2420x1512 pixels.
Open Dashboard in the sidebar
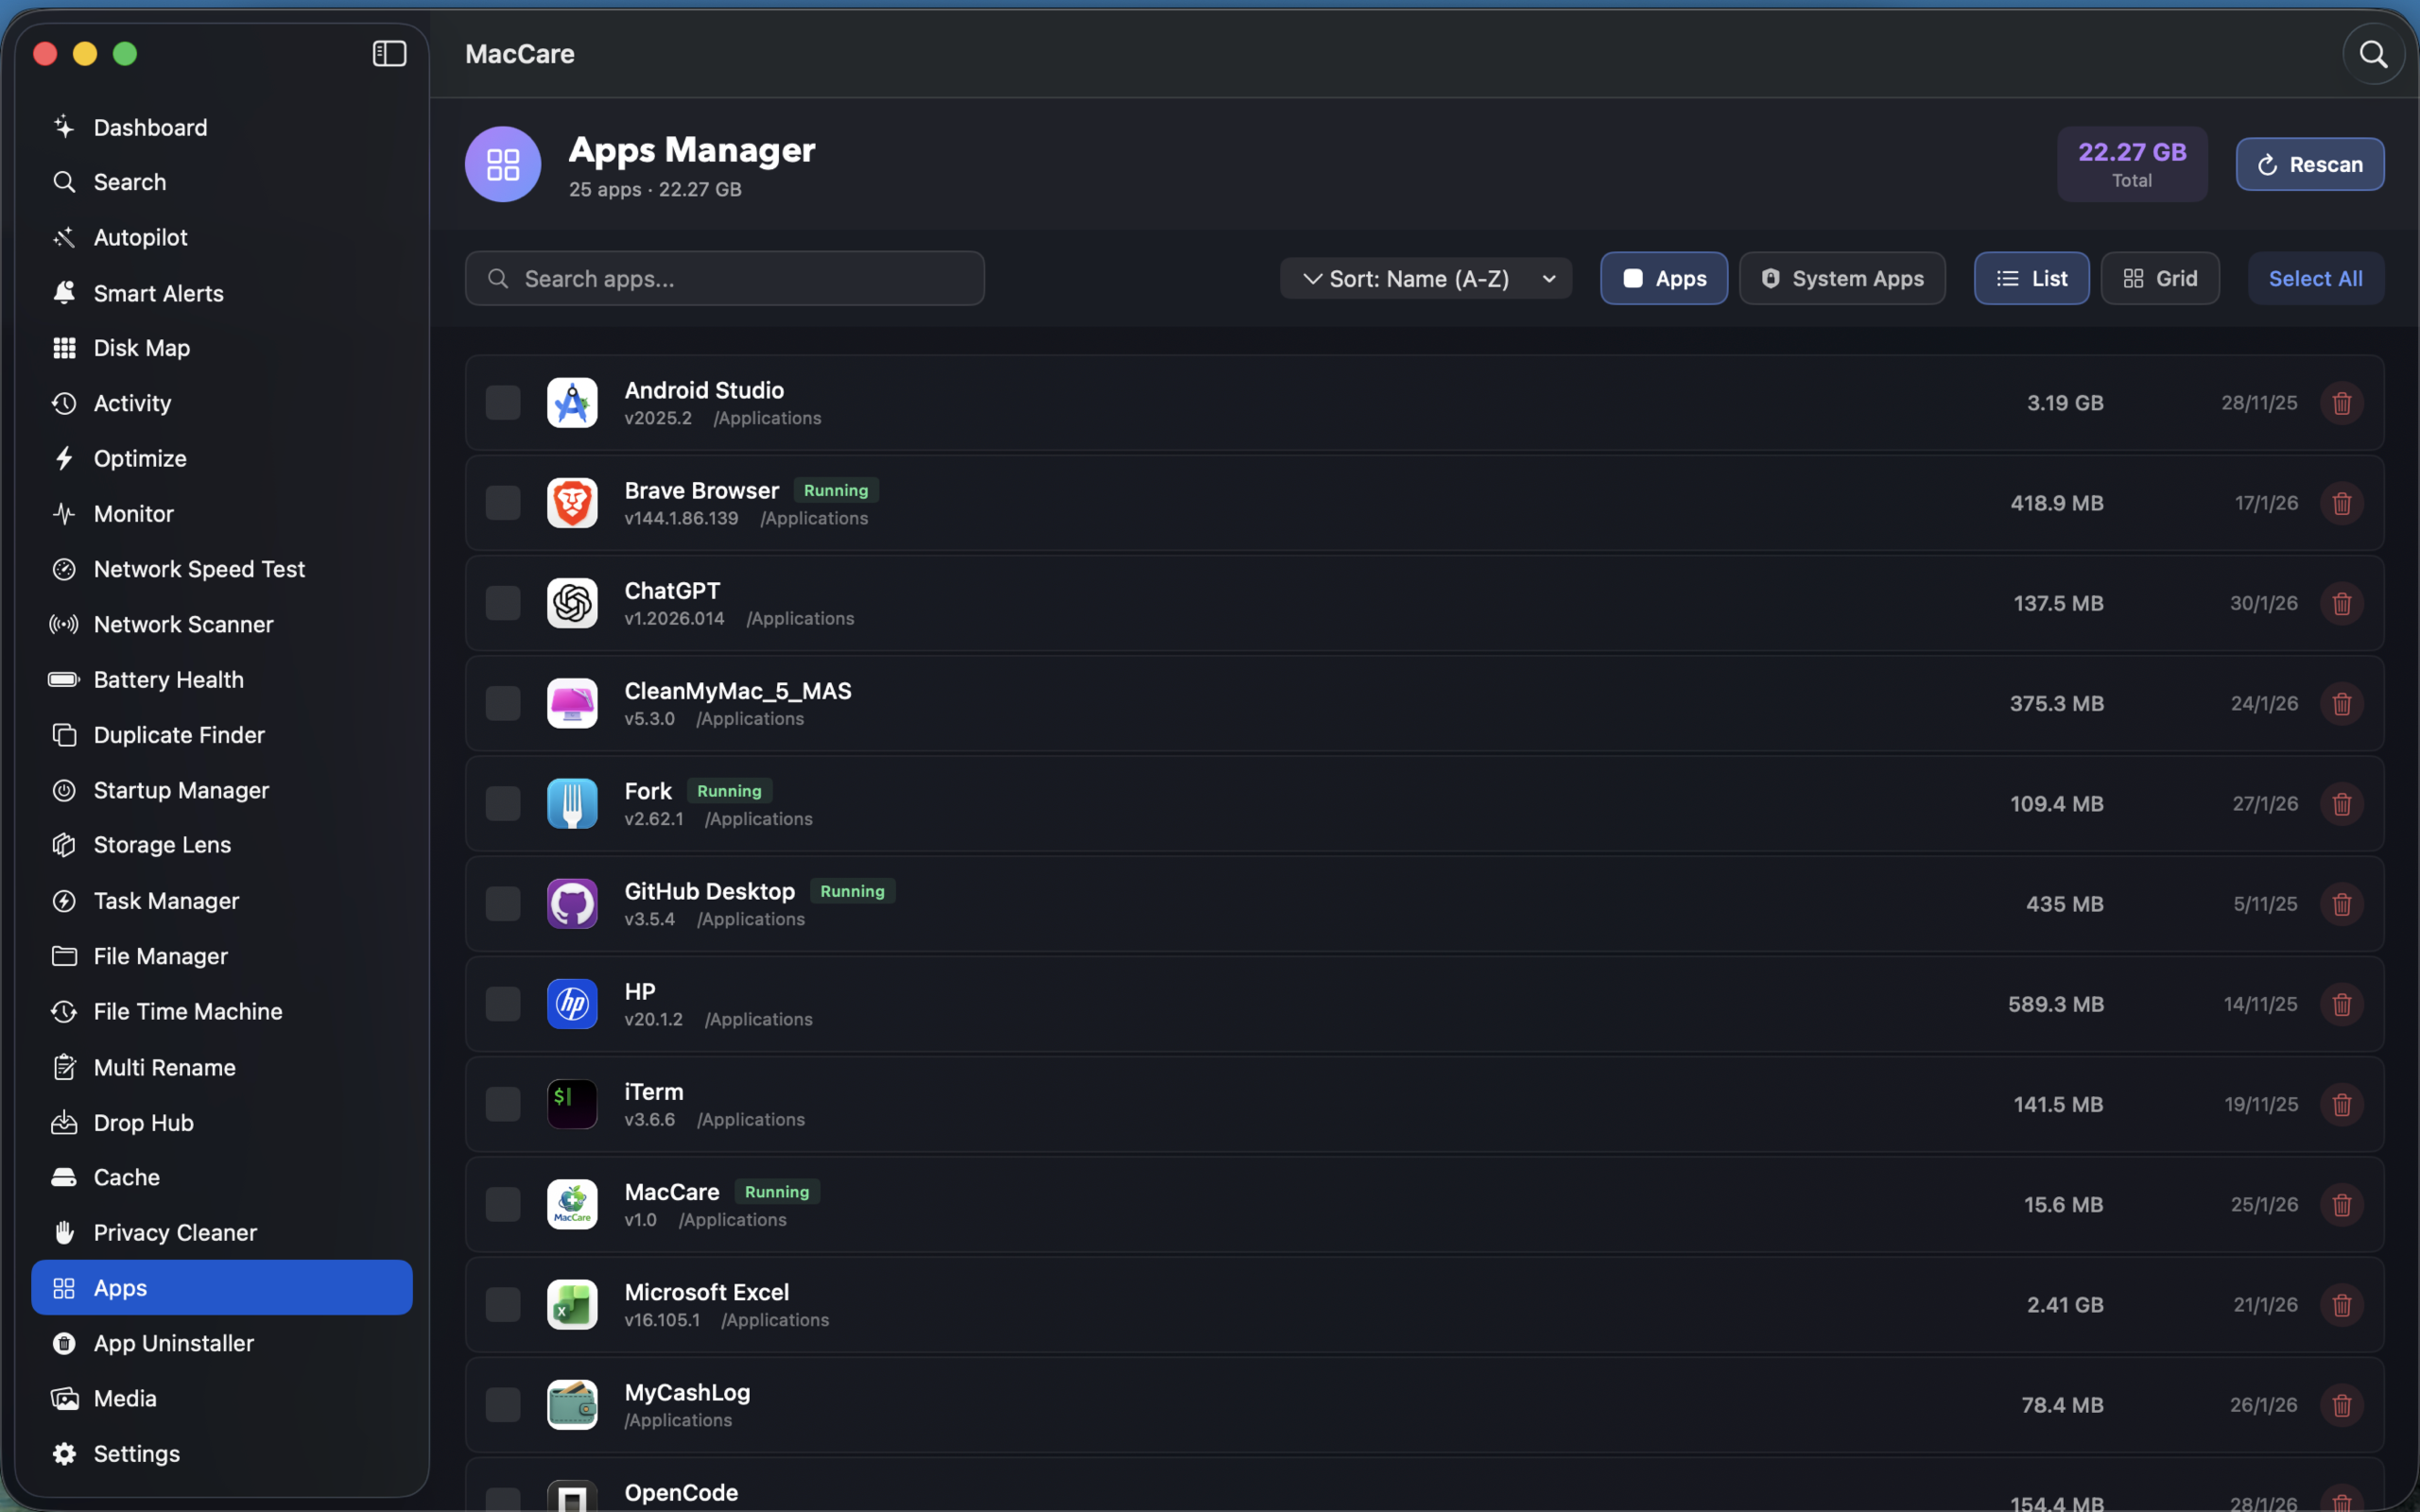[x=222, y=127]
